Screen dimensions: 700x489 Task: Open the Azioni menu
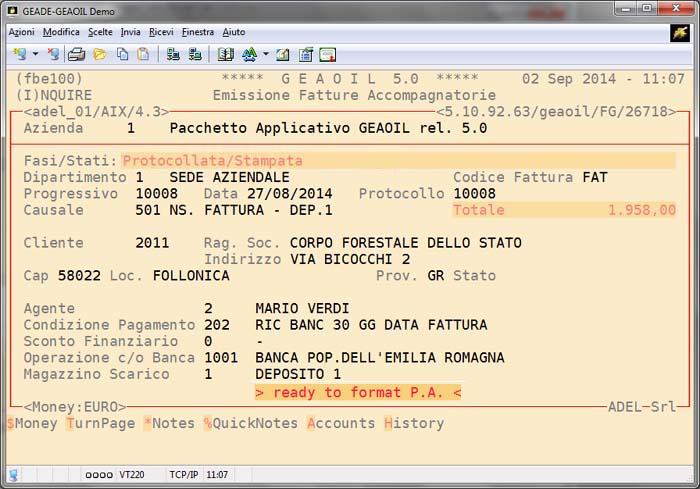pos(21,32)
